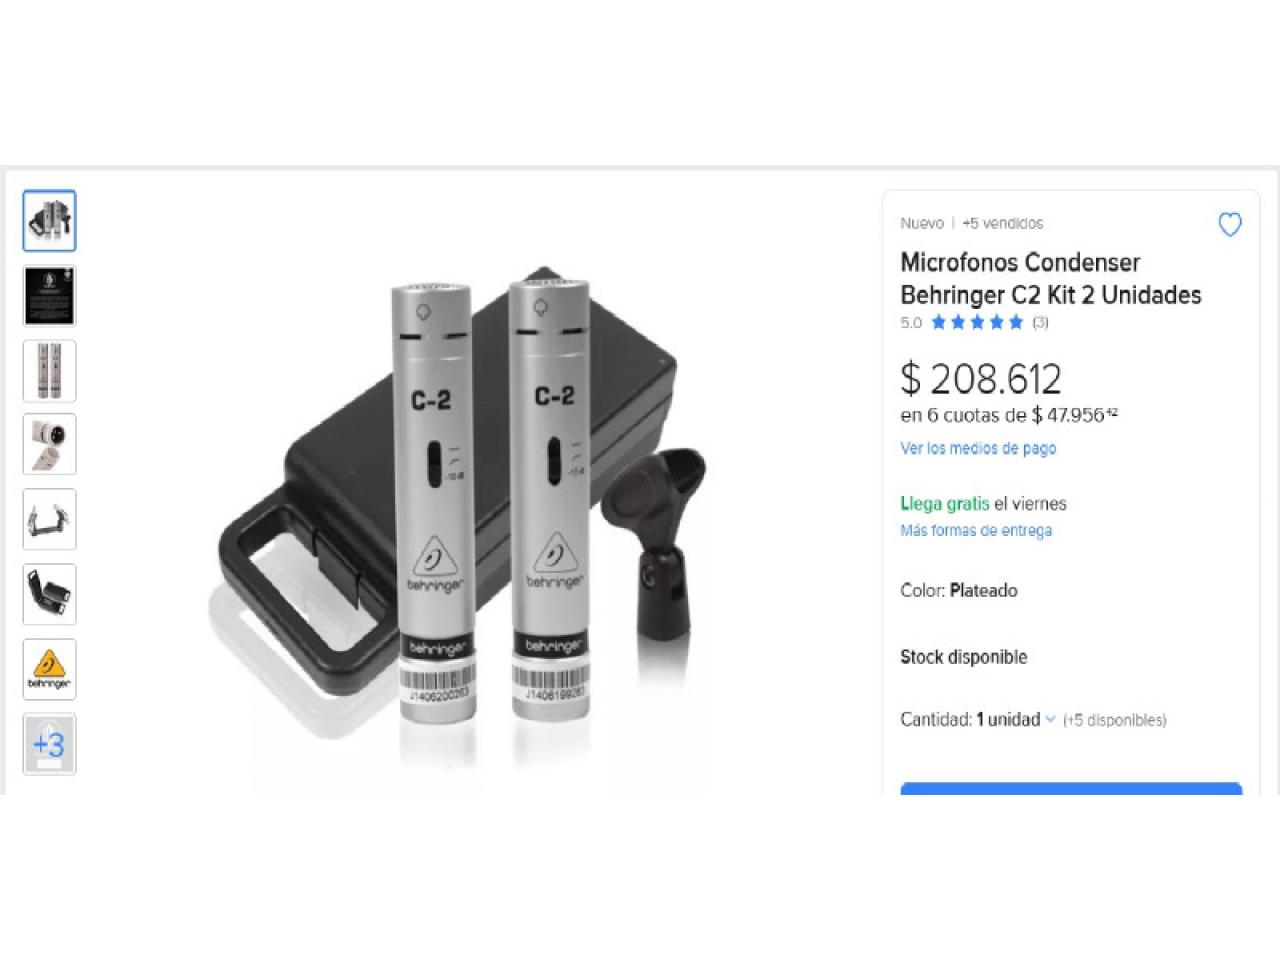
Task: Show the +3 more images thumbnail
Action: (x=49, y=744)
